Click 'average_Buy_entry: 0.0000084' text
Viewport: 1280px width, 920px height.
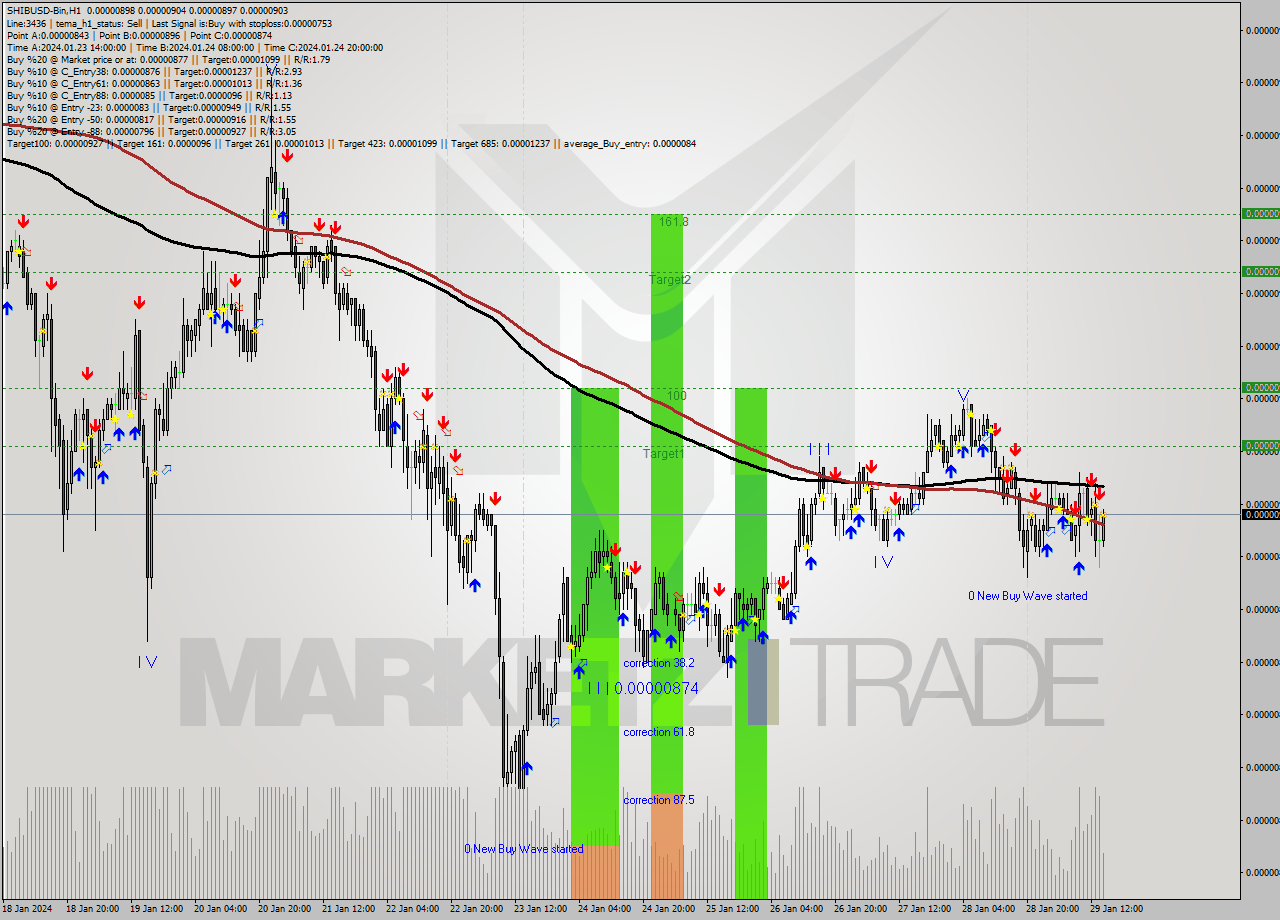(x=629, y=143)
